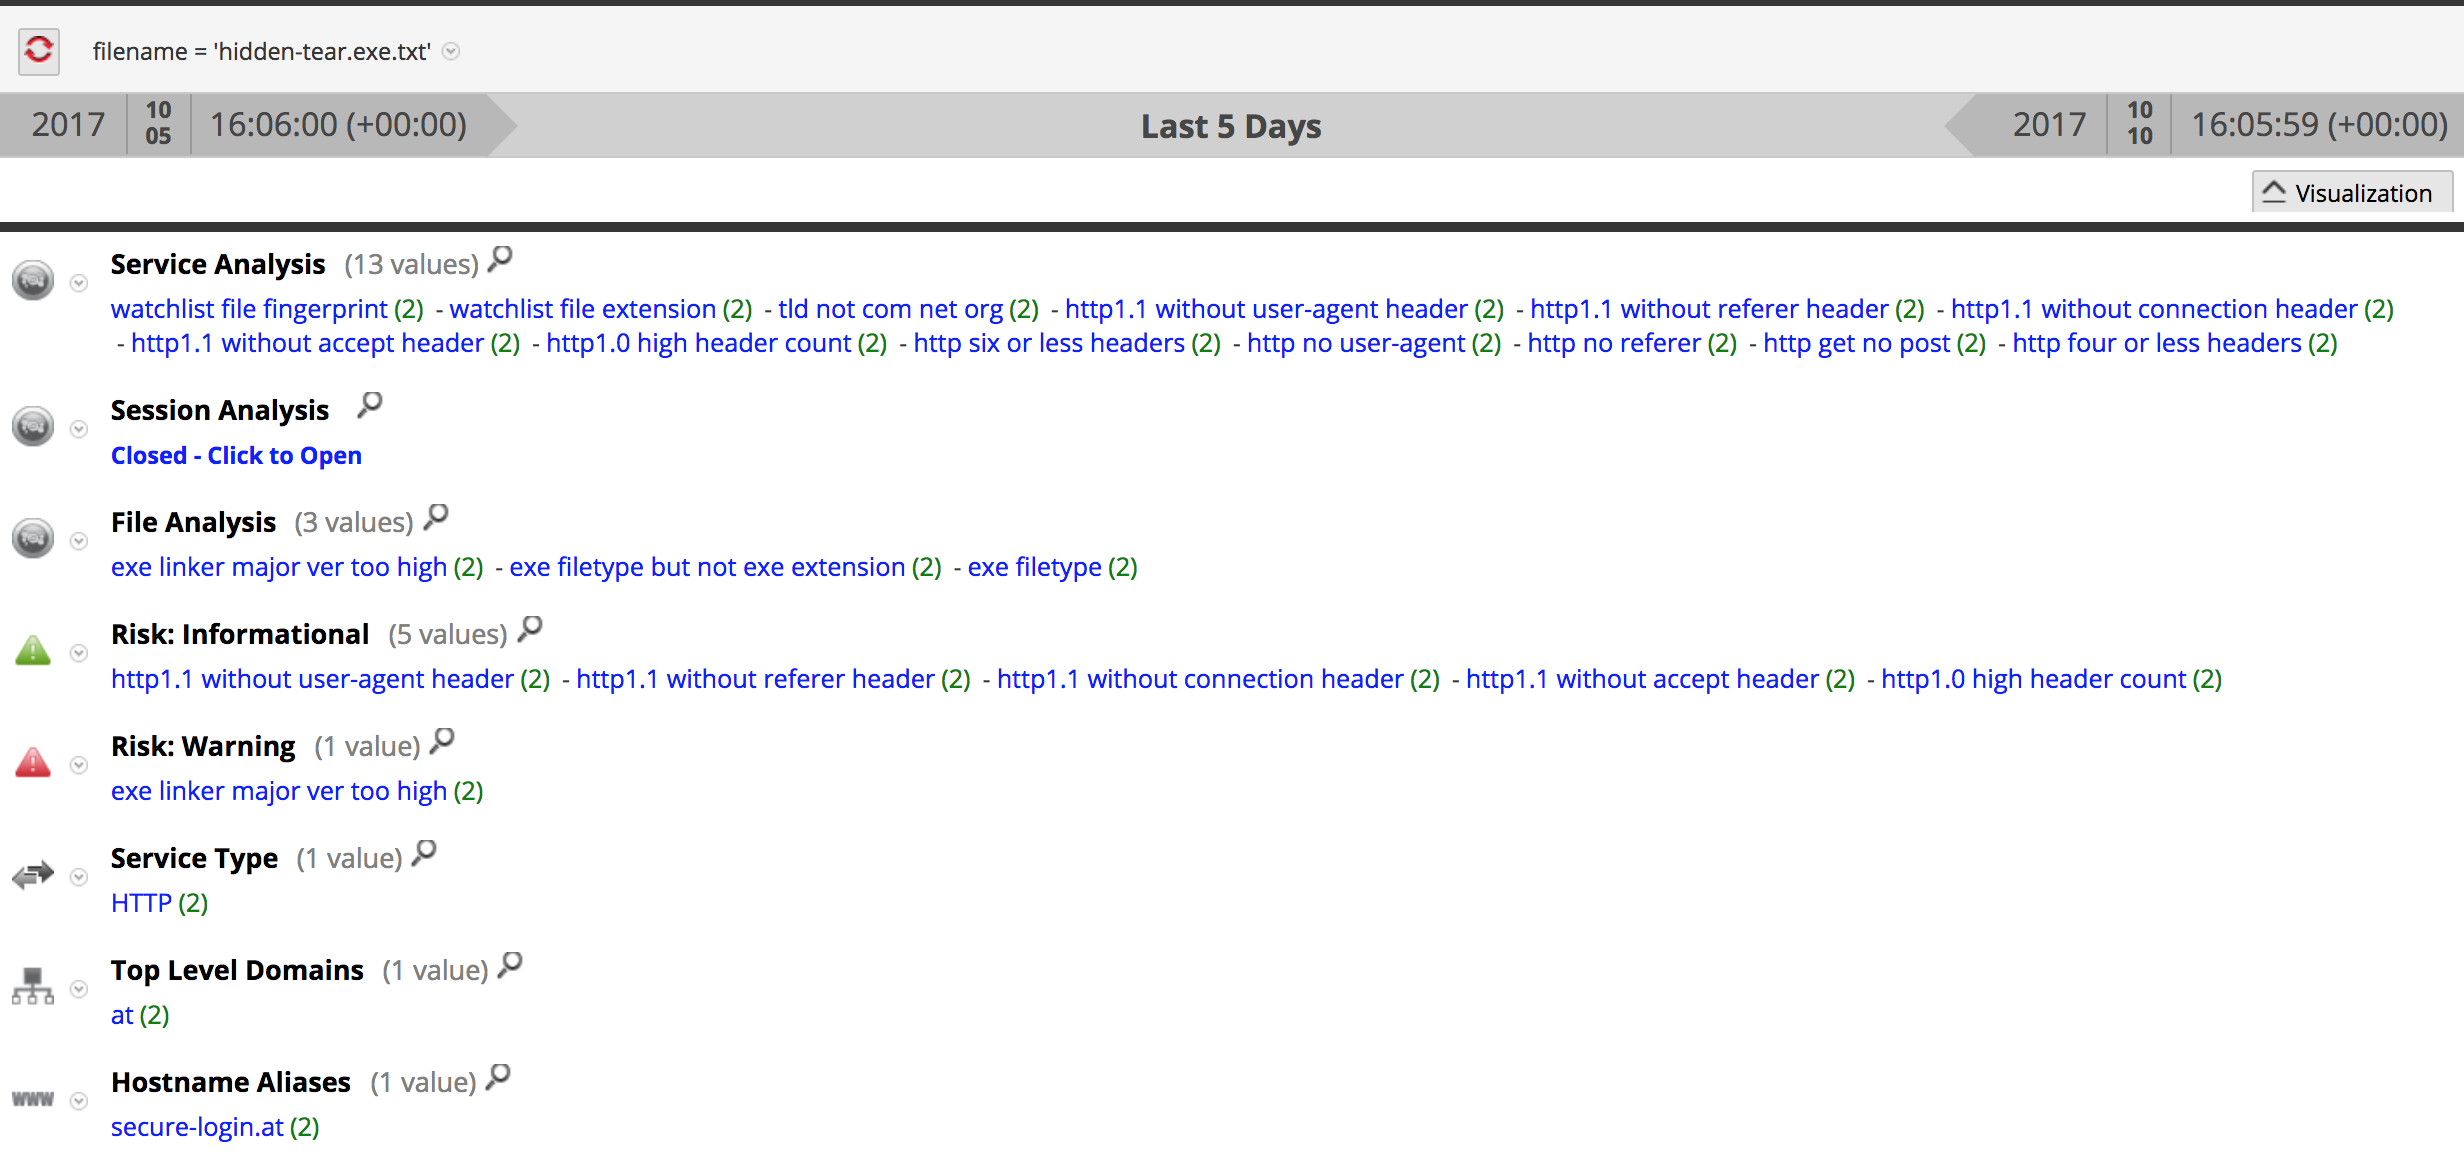Click the magnifier icon next to Service Type
Viewport: 2464px width, 1166px height.
[424, 853]
